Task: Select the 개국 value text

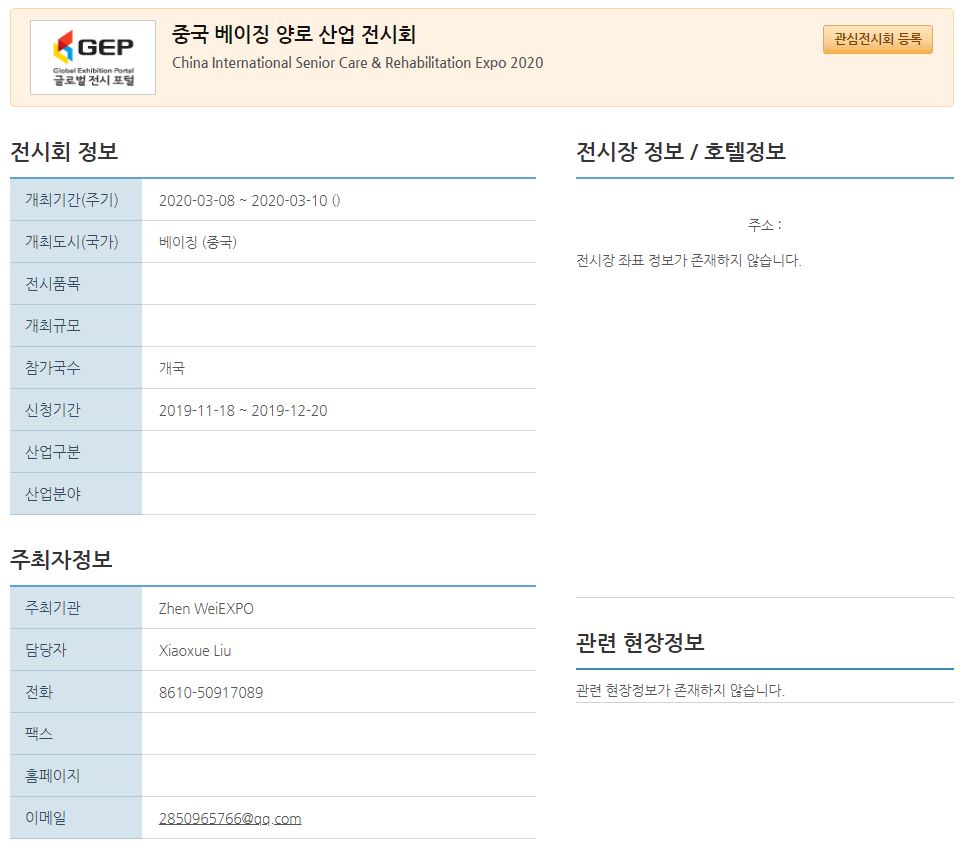Action: [172, 368]
